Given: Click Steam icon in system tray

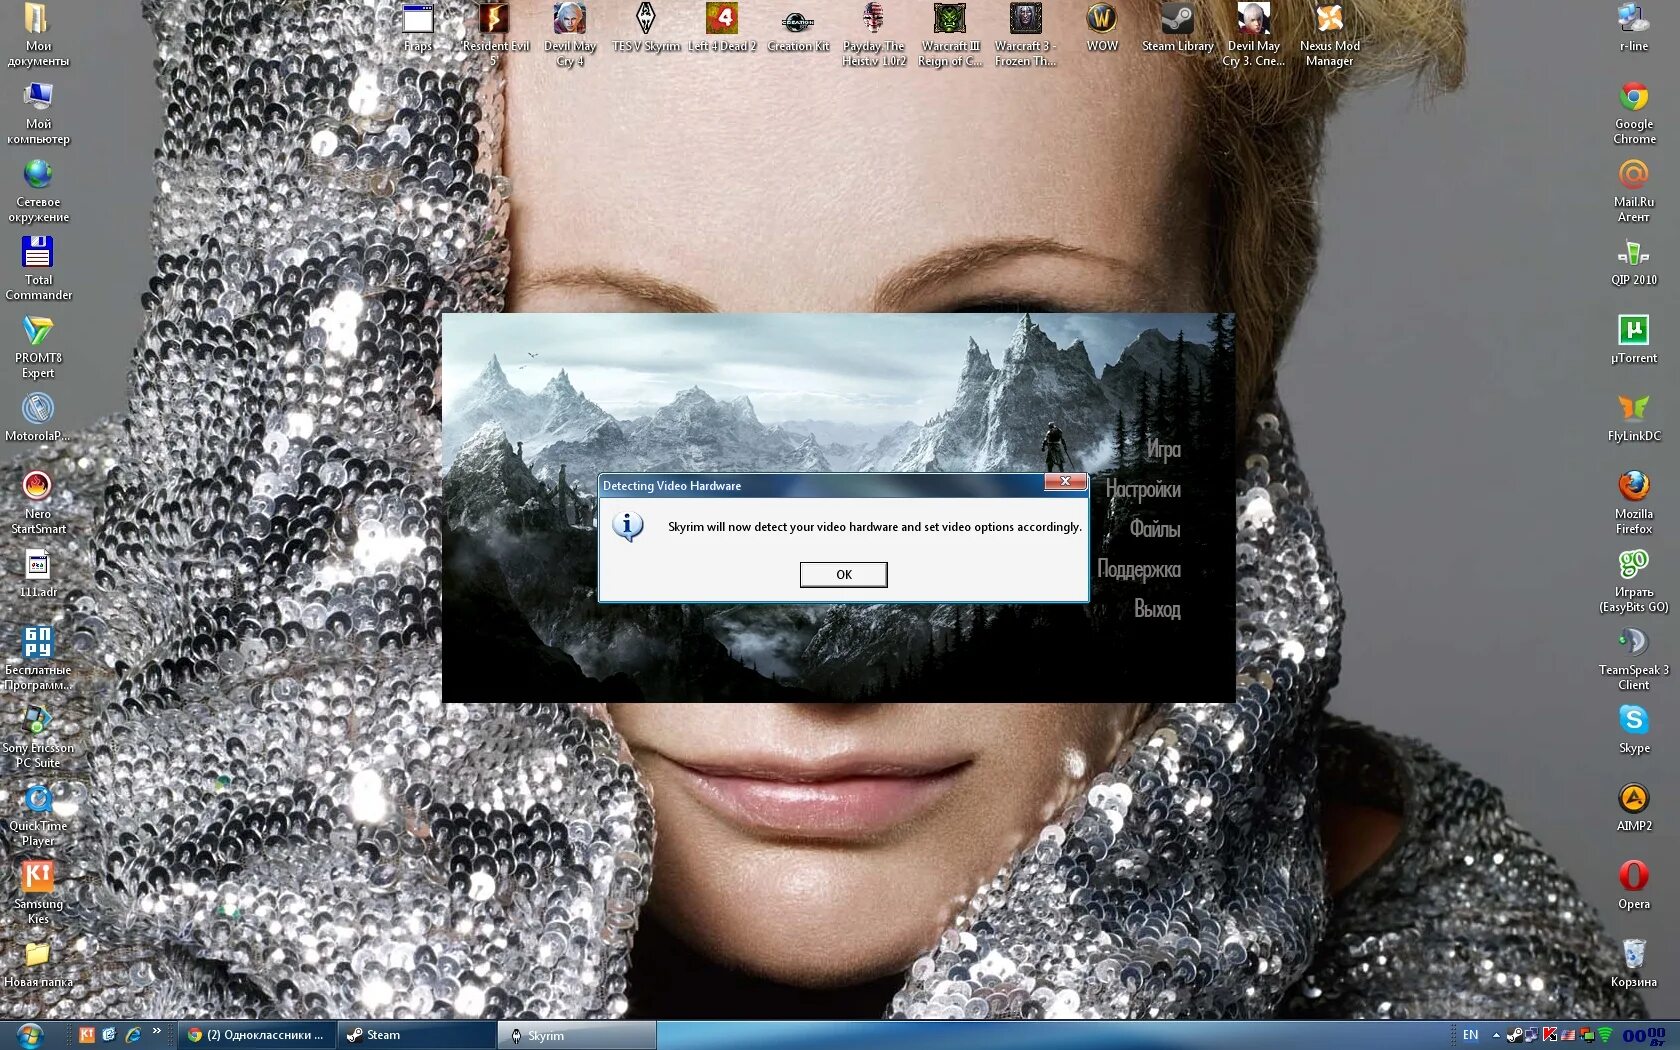Looking at the screenshot, I should (x=1514, y=1035).
